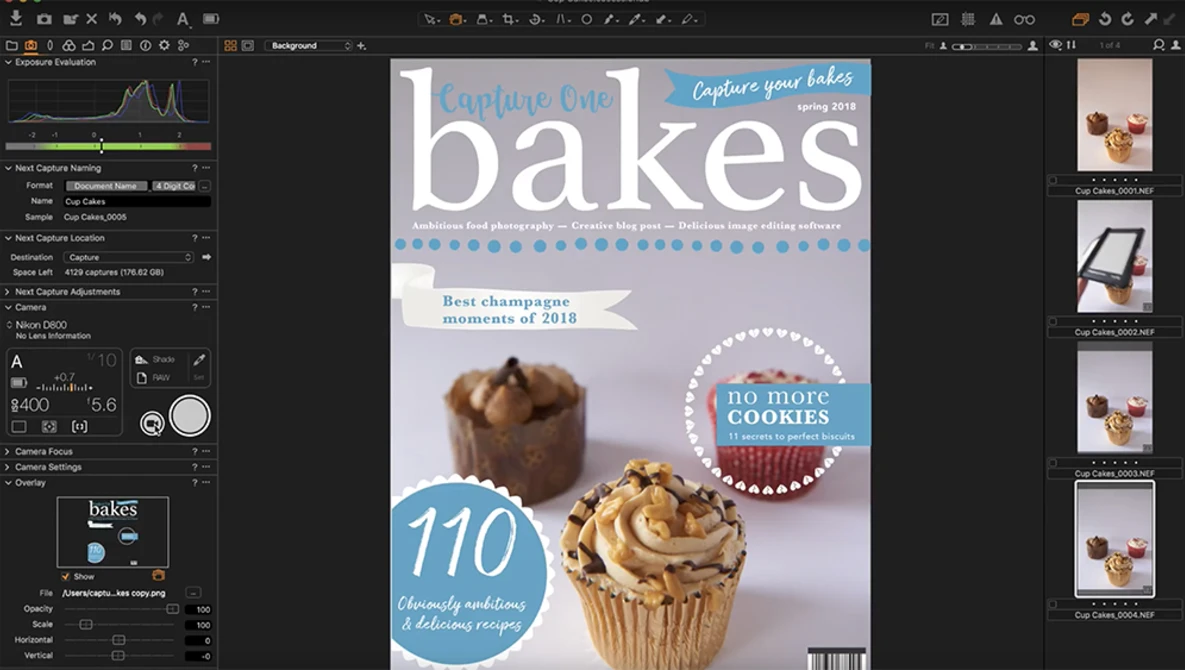1185x670 pixels.
Task: Click the orange copies/variants icon
Action: coord(1080,20)
